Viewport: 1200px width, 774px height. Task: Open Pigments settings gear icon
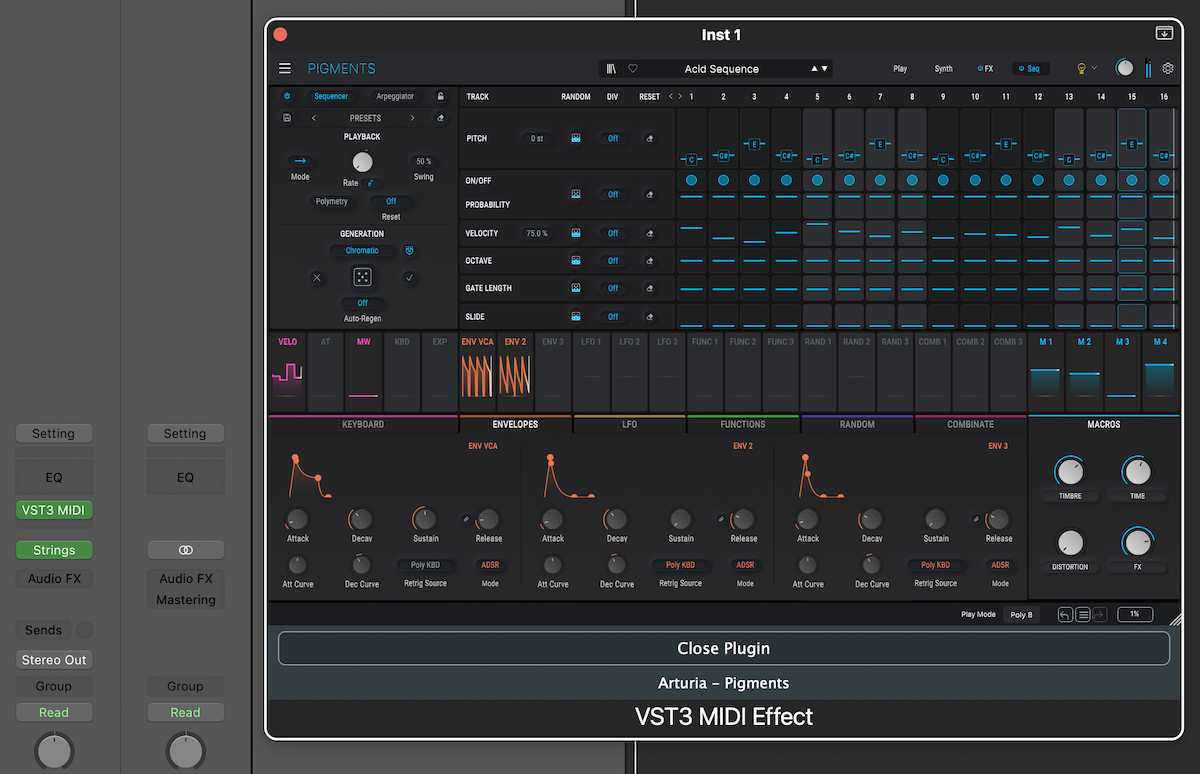[x=1168, y=68]
